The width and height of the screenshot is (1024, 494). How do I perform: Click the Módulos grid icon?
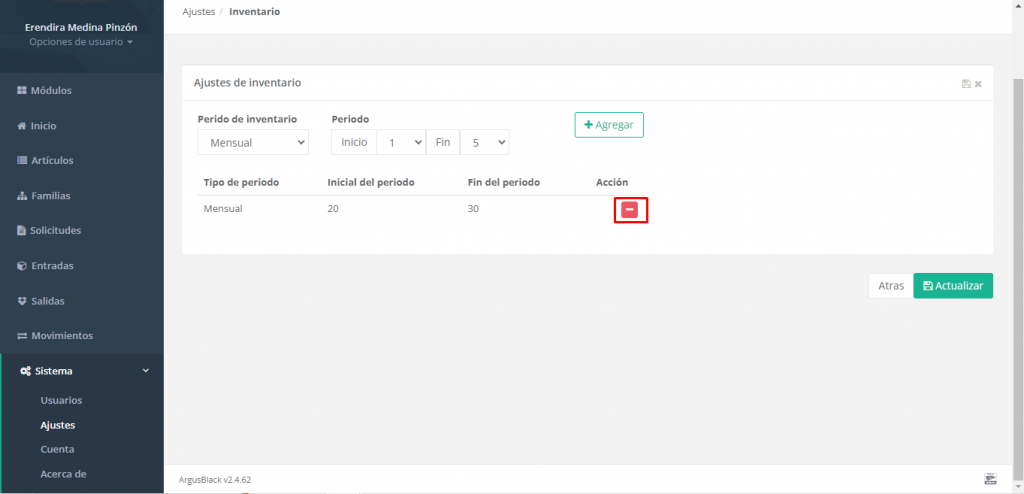[x=22, y=91]
